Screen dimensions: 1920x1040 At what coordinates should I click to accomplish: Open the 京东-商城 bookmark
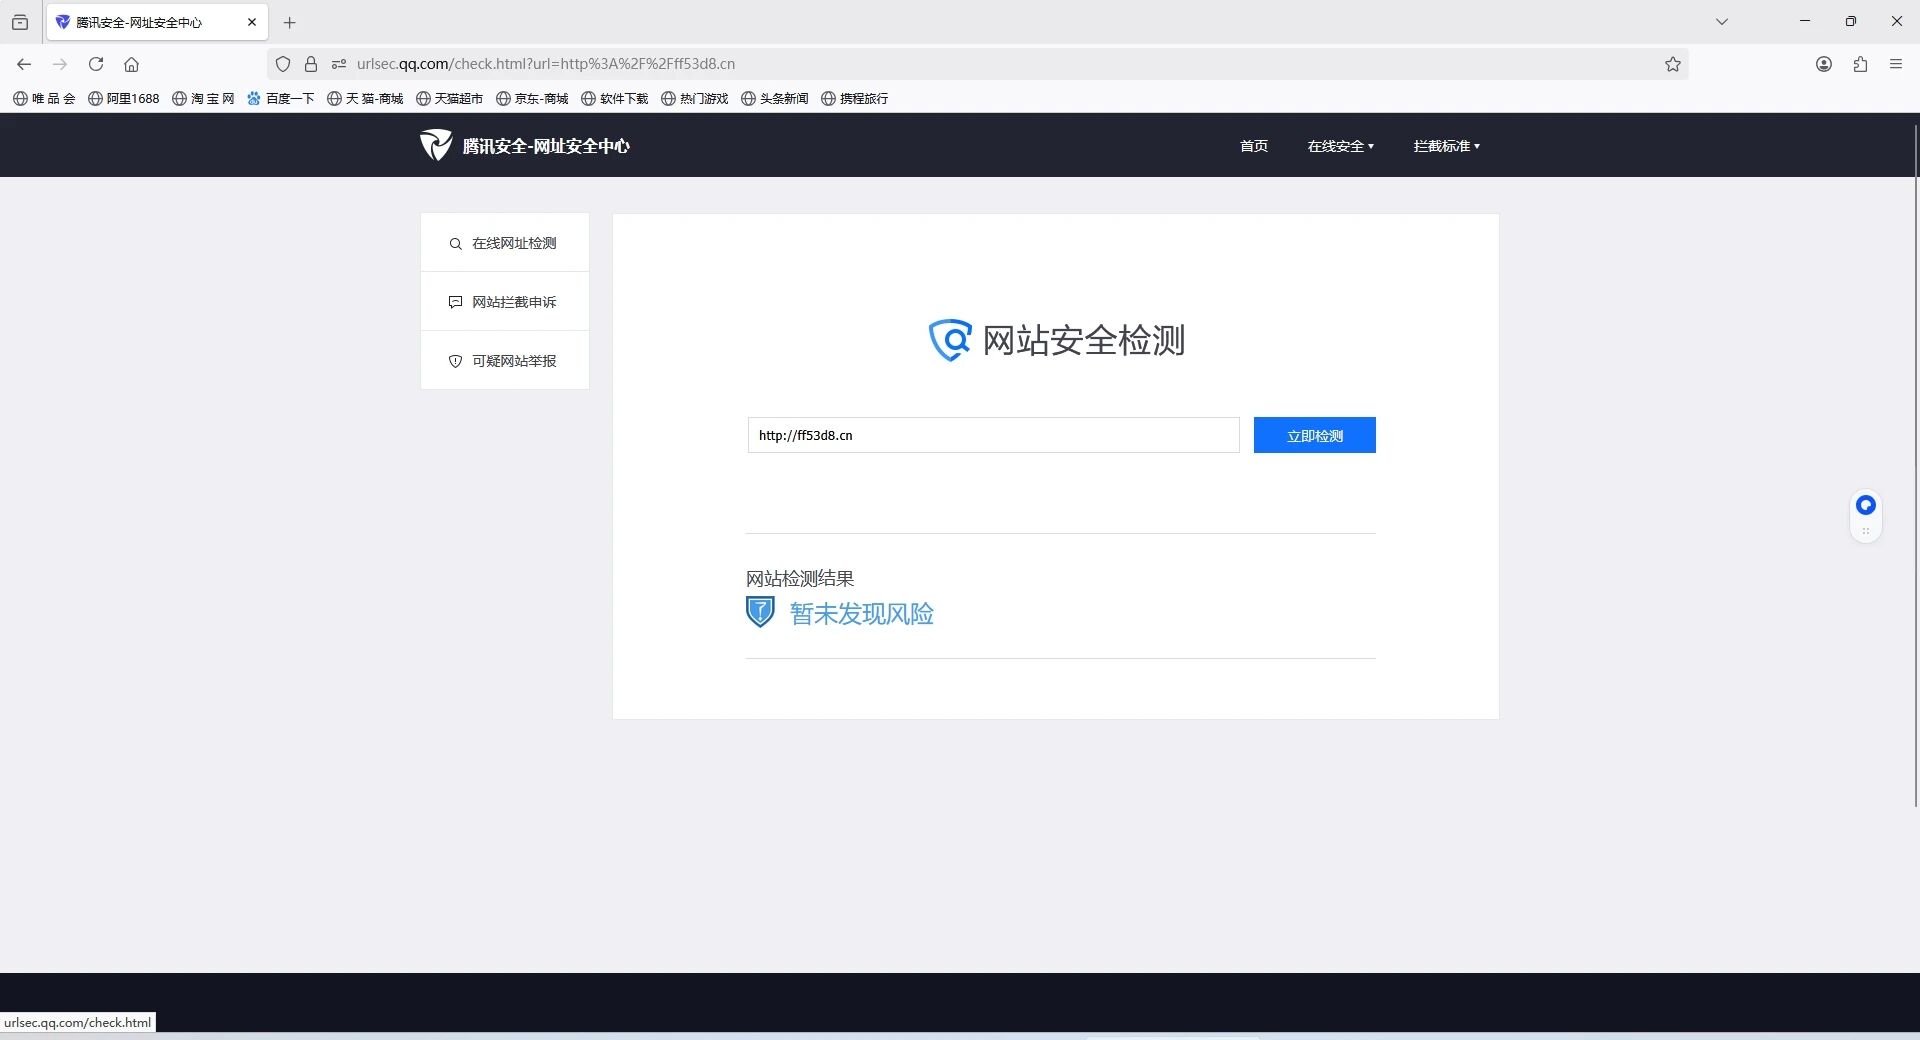coord(532,98)
